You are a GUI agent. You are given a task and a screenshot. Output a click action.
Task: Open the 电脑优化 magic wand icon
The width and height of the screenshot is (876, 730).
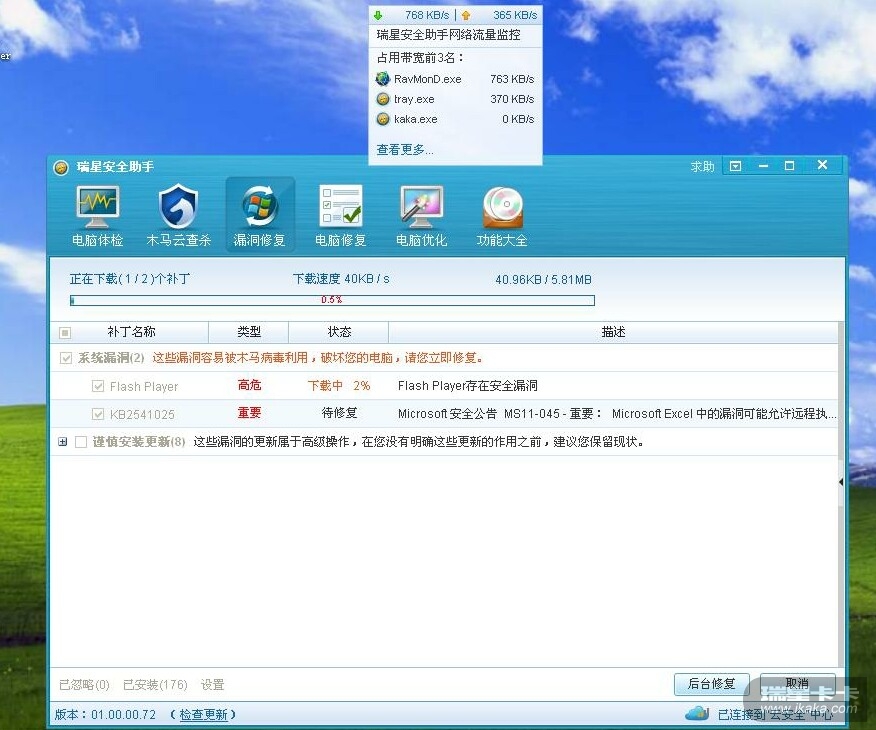(x=422, y=207)
